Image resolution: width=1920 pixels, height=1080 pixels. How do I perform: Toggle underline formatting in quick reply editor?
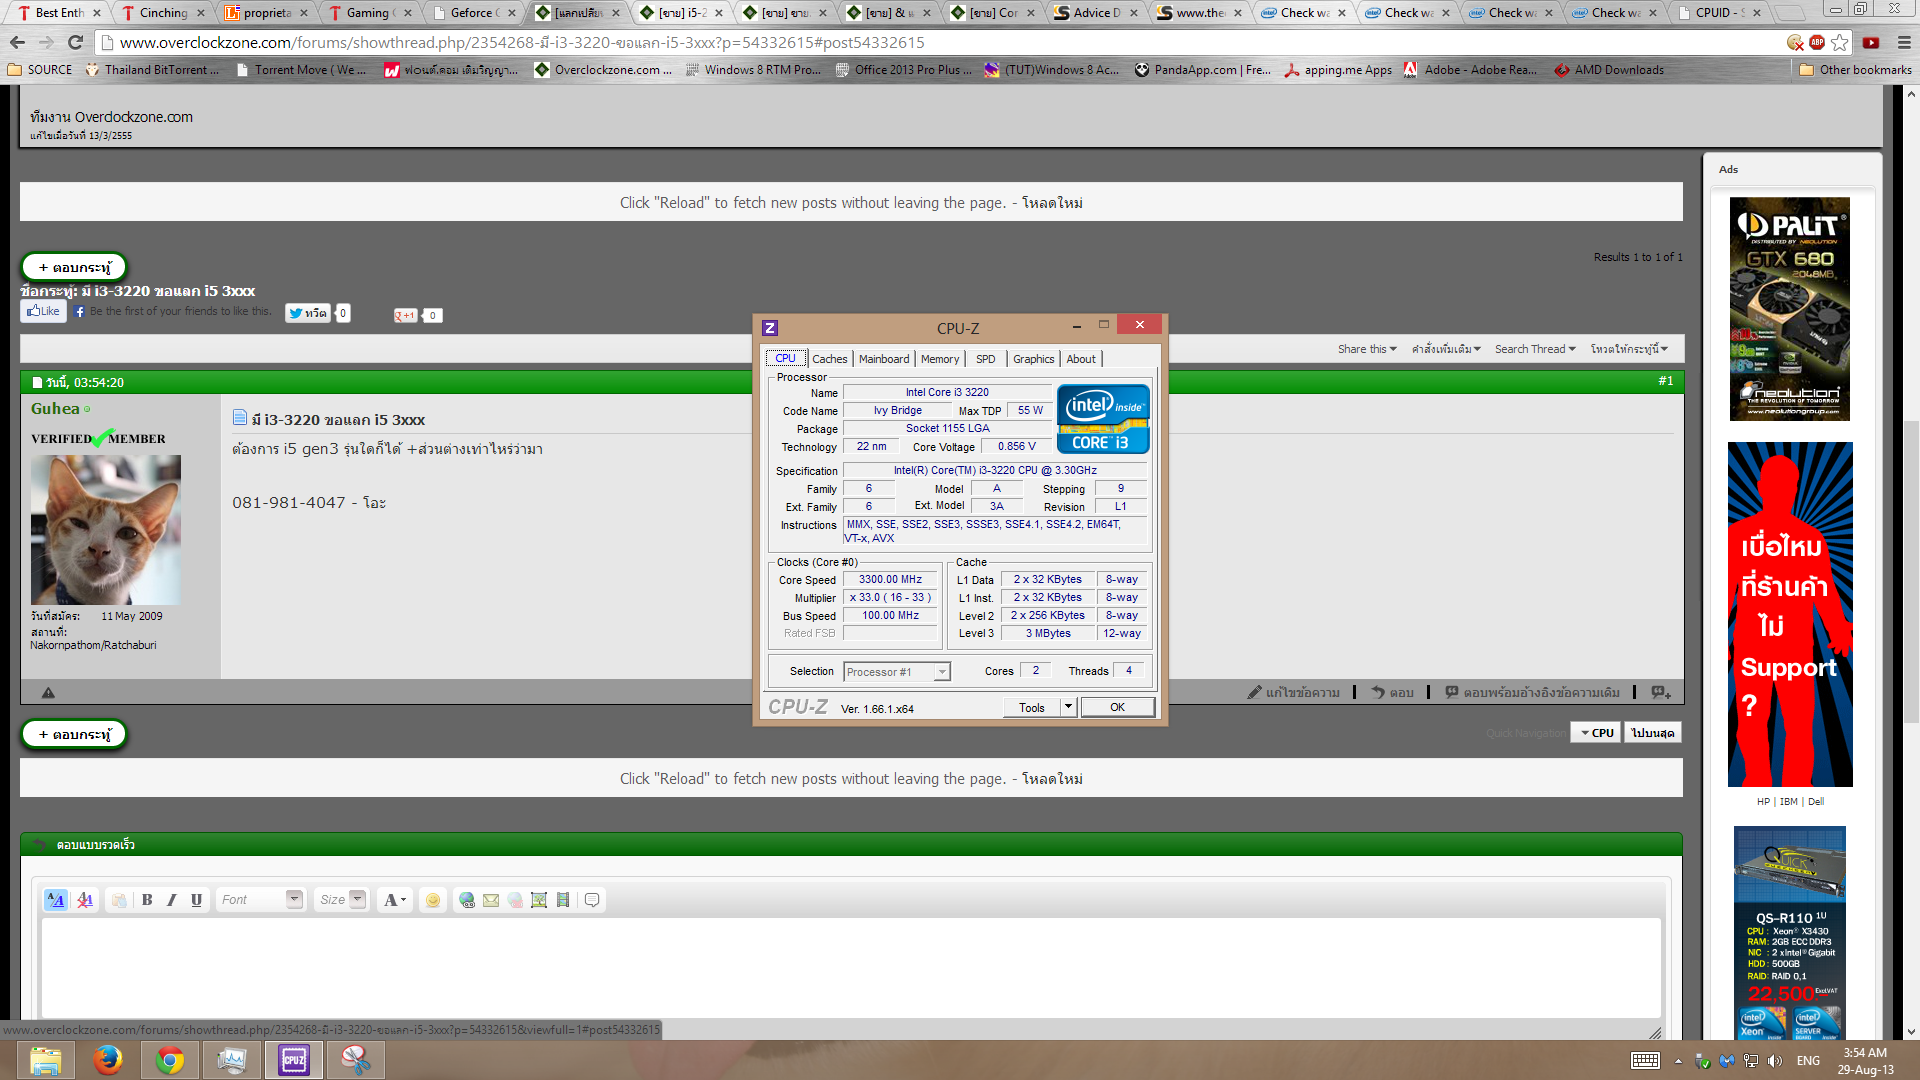point(196,900)
